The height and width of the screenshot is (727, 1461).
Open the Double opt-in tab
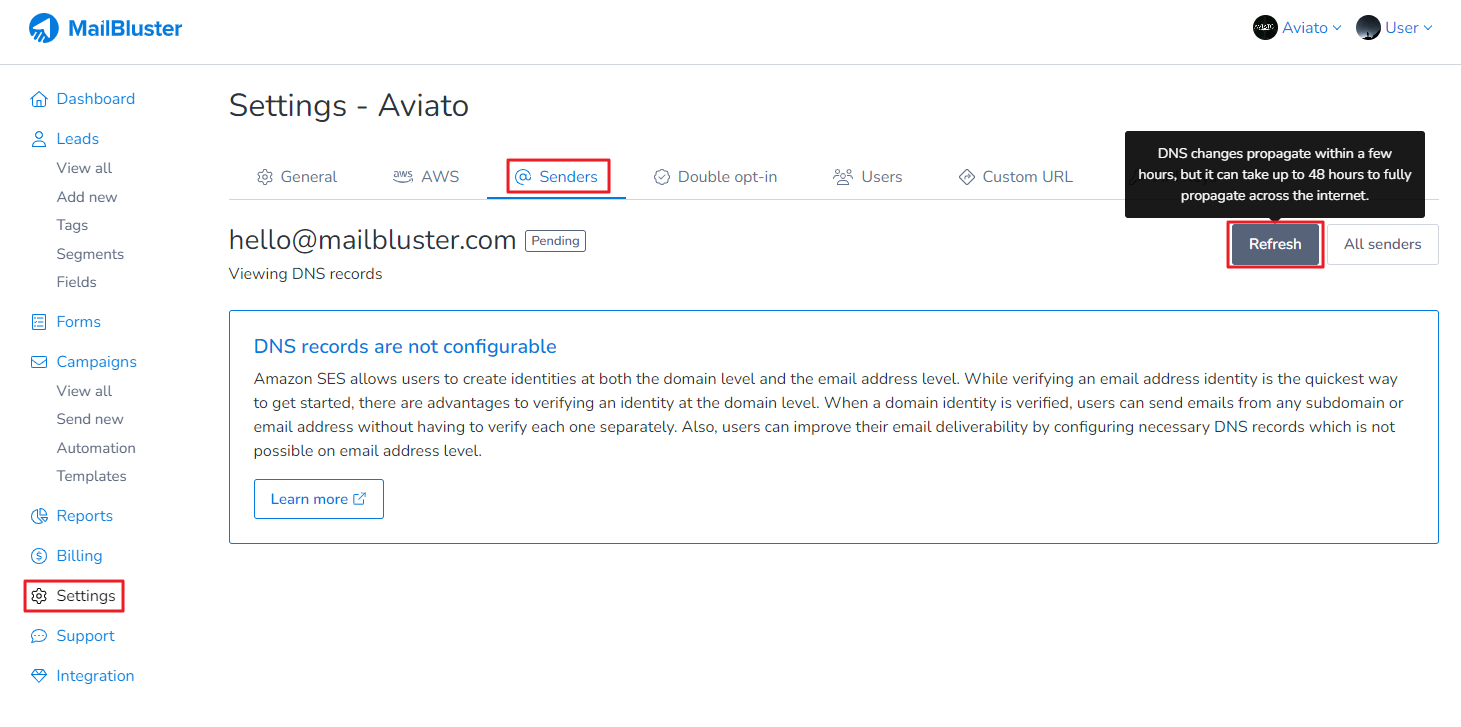[x=715, y=177]
